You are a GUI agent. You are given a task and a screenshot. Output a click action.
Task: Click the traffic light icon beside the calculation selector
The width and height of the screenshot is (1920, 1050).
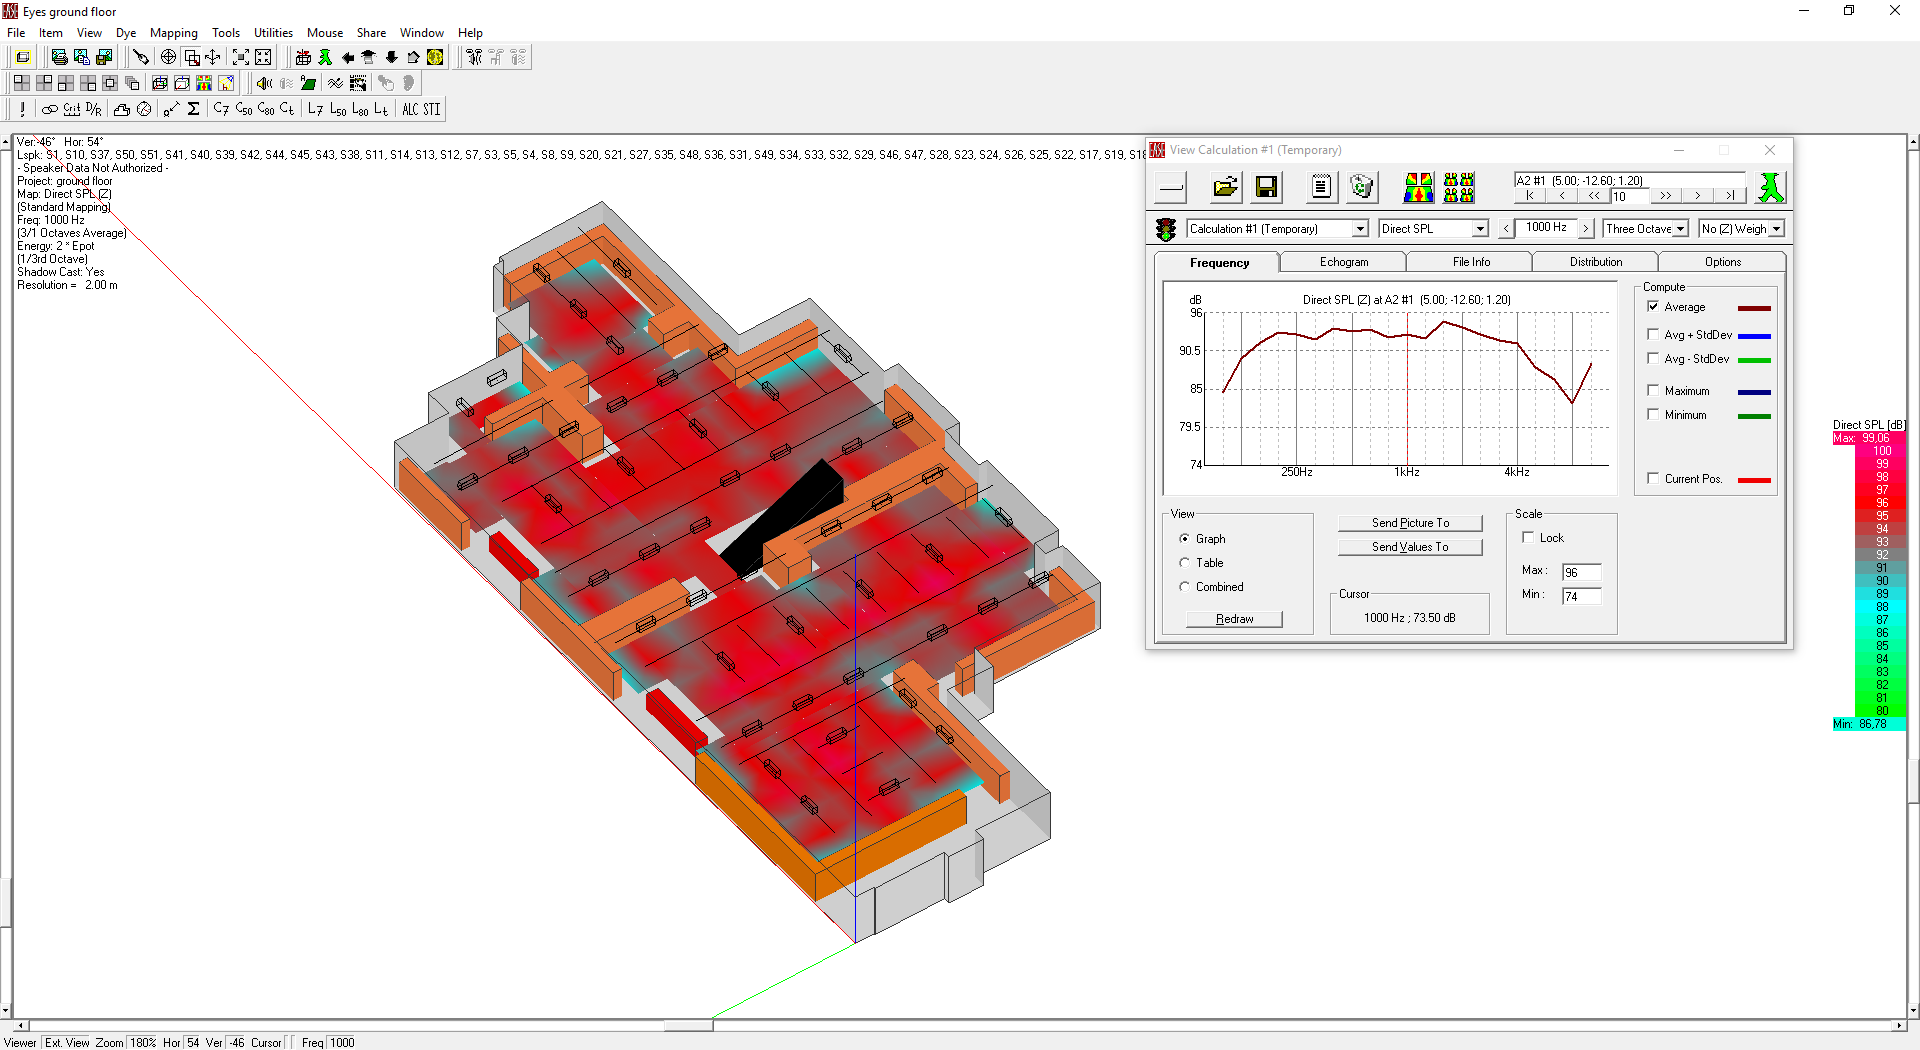(1165, 229)
